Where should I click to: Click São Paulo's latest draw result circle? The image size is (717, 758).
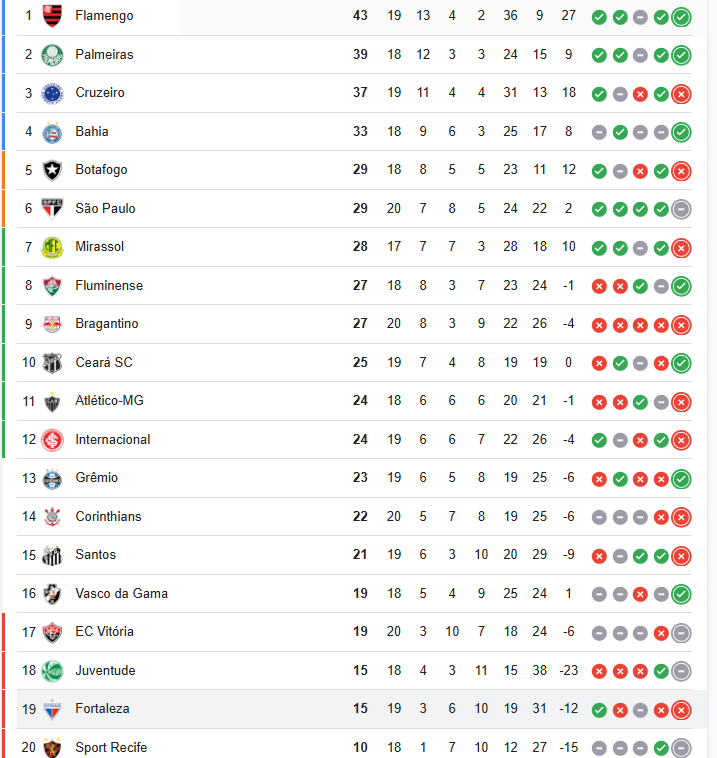pyautogui.click(x=681, y=209)
